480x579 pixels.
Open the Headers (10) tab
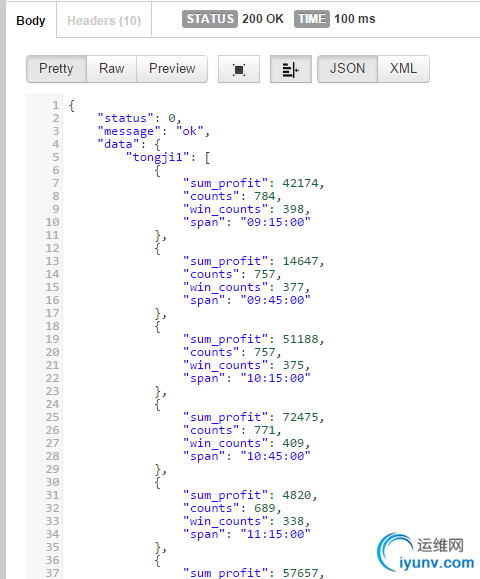click(x=104, y=20)
